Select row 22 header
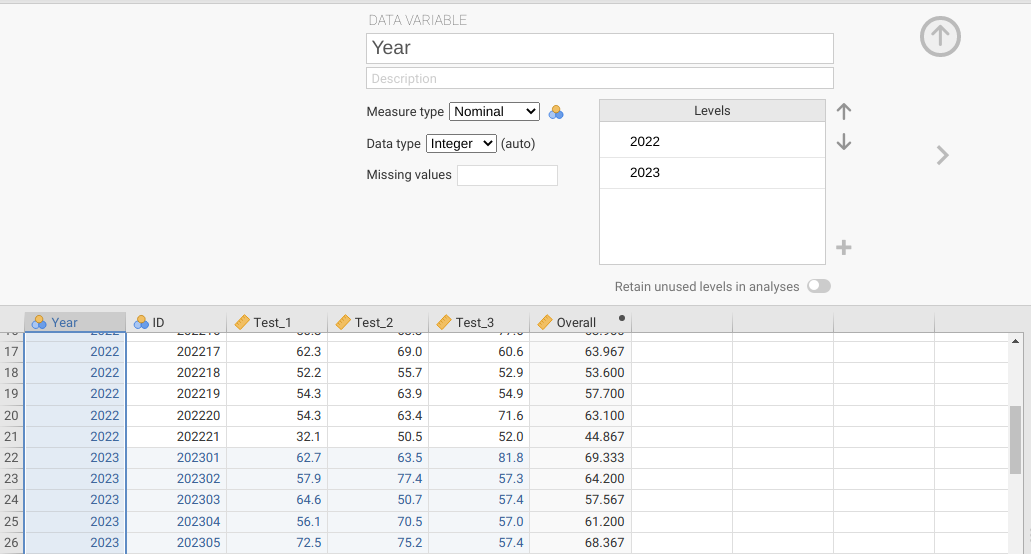 click(x=12, y=457)
